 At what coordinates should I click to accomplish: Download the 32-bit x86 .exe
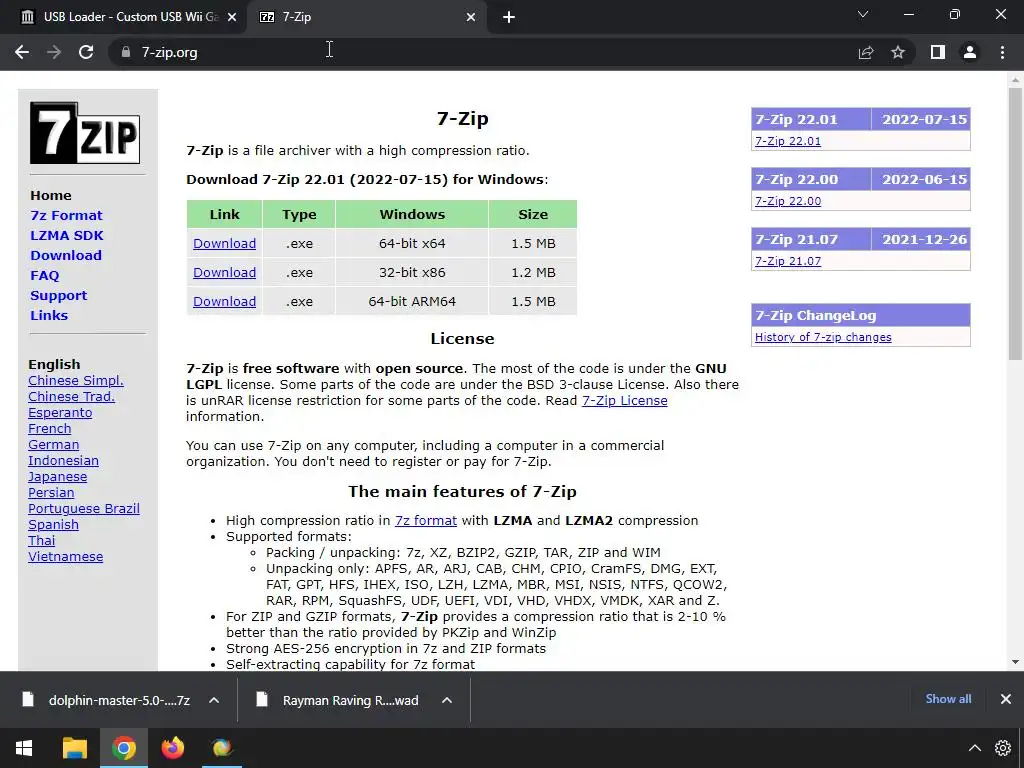pyautogui.click(x=224, y=272)
